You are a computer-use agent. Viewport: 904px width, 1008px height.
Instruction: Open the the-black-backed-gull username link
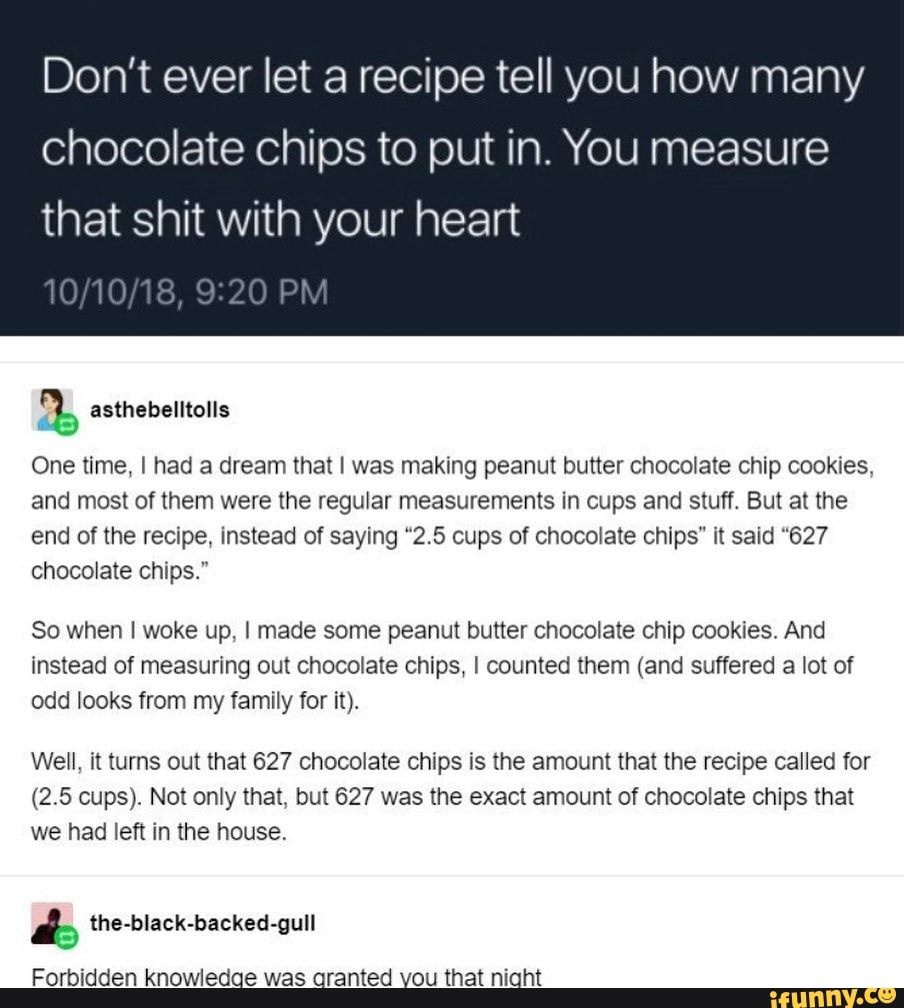tap(202, 924)
